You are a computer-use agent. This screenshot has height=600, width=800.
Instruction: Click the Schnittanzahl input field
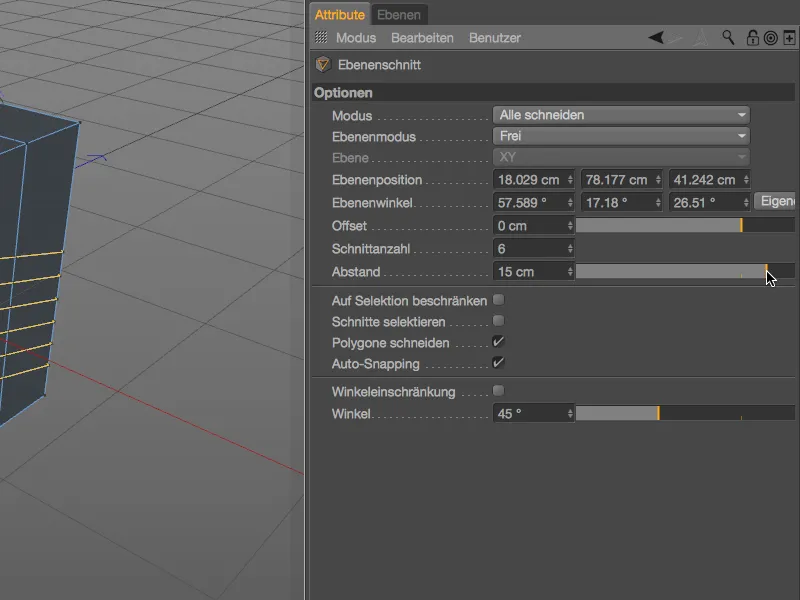529,249
